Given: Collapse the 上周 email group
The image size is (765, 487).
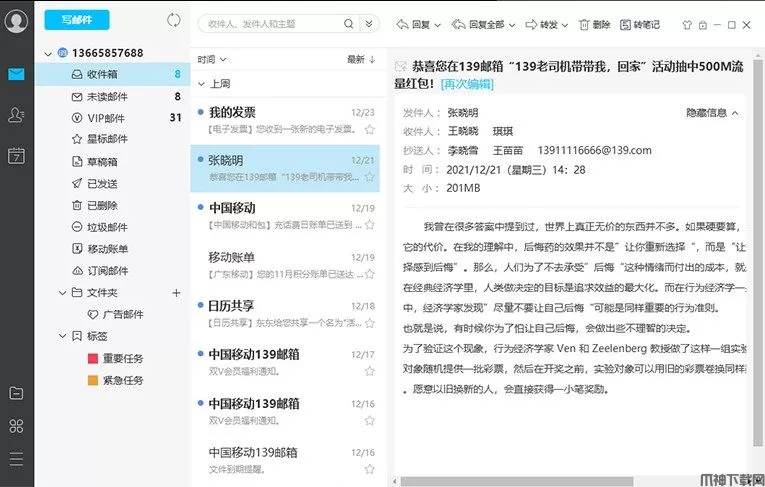Looking at the screenshot, I should (201, 85).
